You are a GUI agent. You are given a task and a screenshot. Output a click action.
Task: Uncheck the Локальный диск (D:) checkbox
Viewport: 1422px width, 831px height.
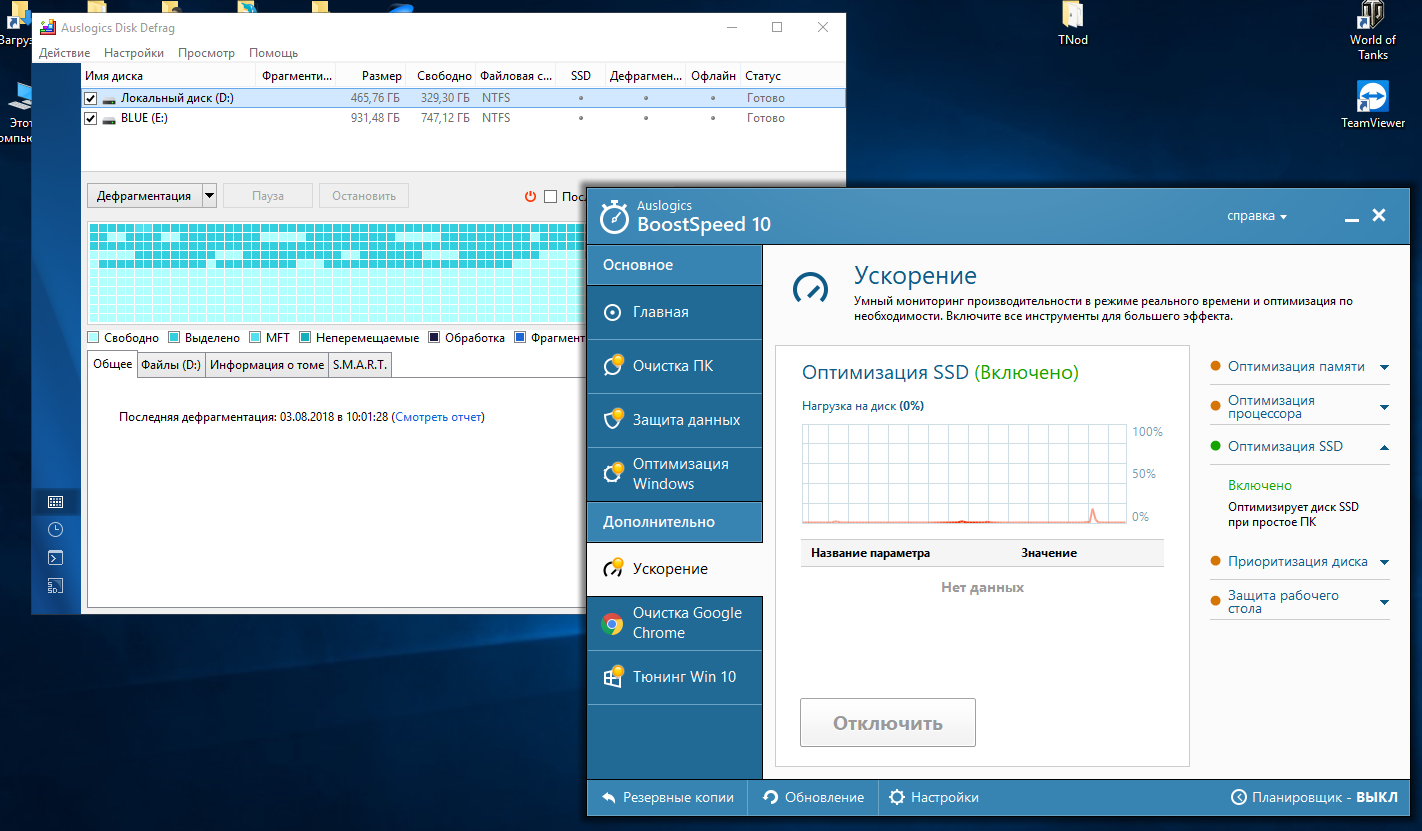[x=91, y=98]
